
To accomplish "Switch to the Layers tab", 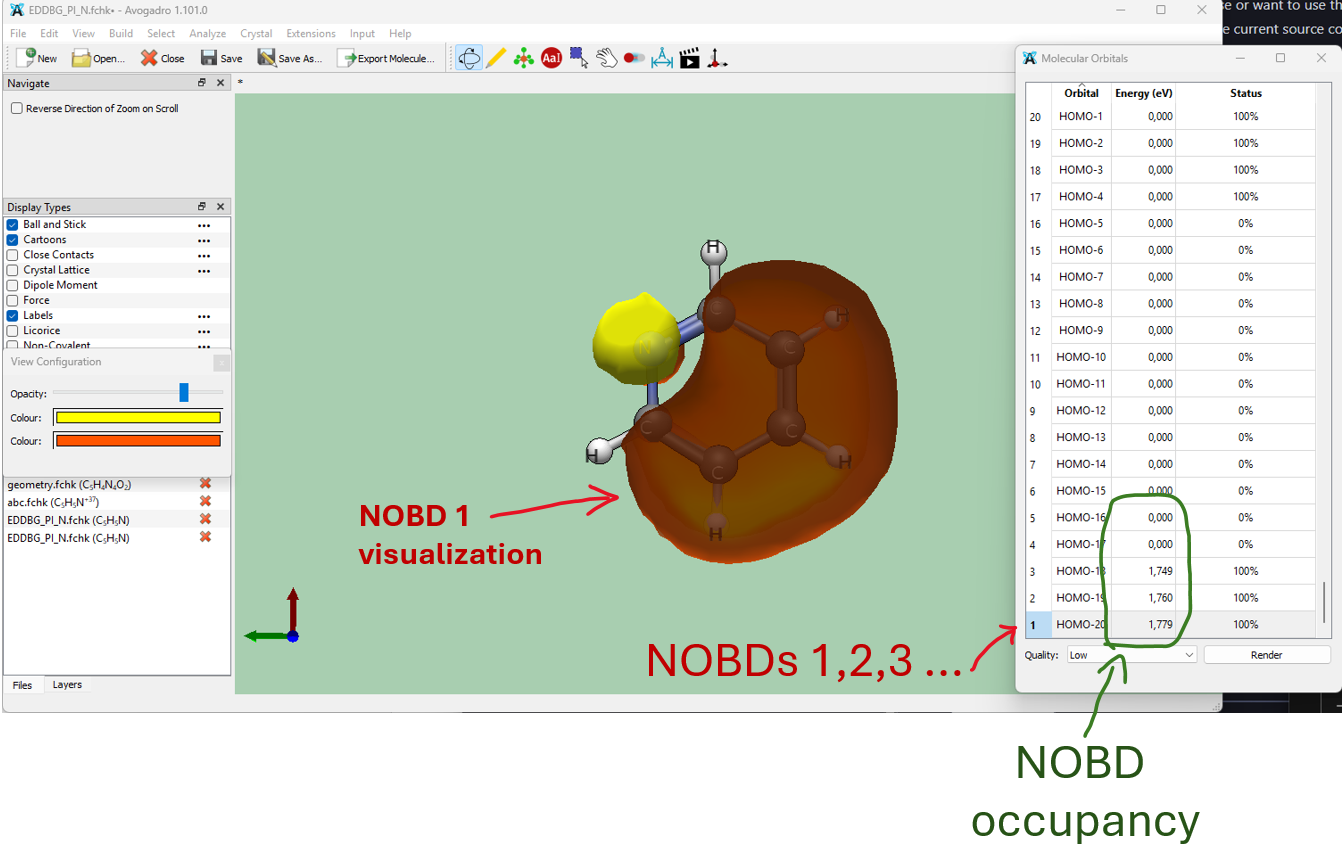I will 67,685.
